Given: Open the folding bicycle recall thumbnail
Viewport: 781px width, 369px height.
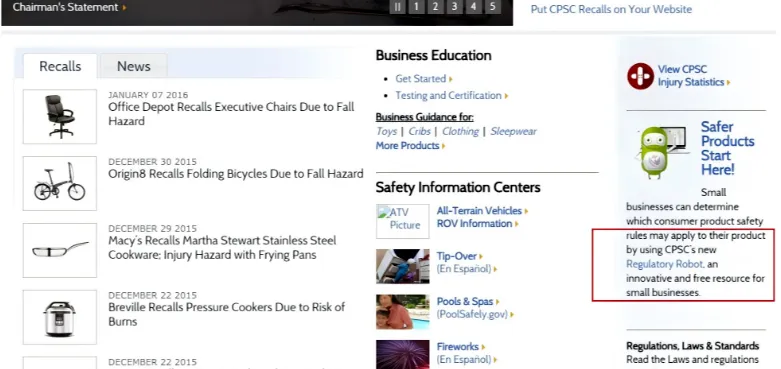Looking at the screenshot, I should click(60, 183).
